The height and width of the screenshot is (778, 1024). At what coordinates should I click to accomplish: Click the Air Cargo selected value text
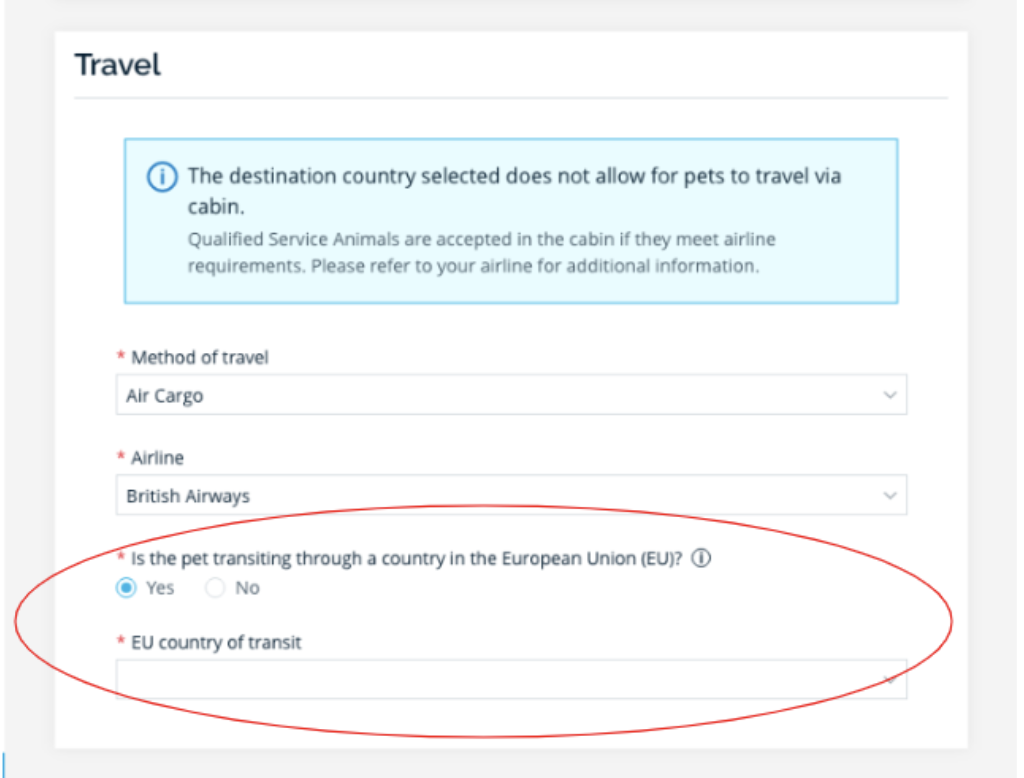pyautogui.click(x=165, y=396)
